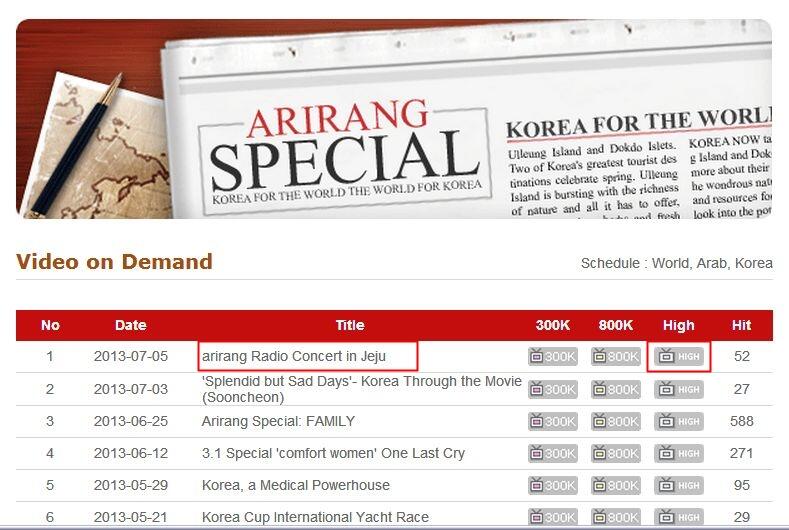Open the Arab schedule link
789x530 pixels.
click(712, 263)
